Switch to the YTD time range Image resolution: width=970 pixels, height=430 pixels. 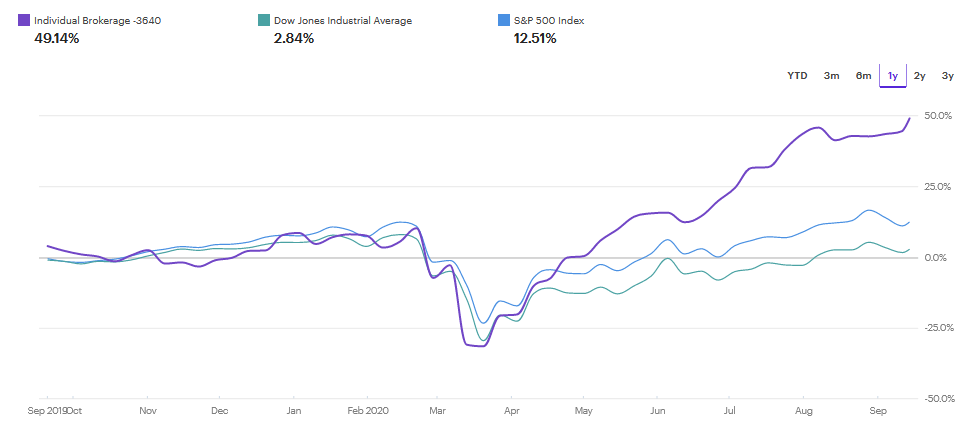(x=797, y=75)
